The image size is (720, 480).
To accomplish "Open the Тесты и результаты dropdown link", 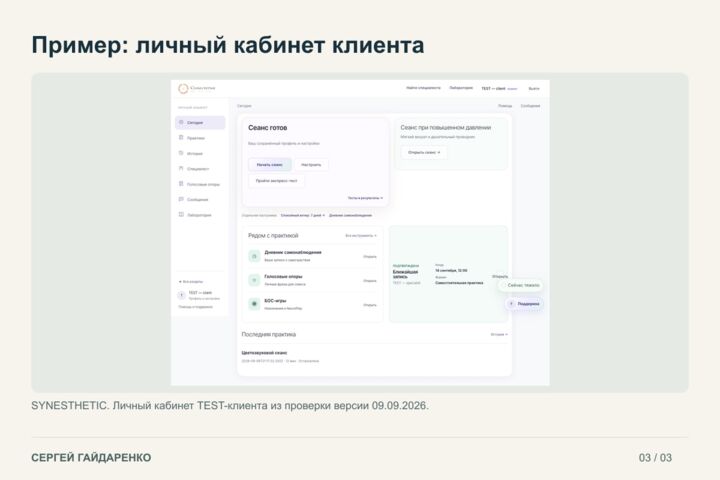I will tap(365, 198).
